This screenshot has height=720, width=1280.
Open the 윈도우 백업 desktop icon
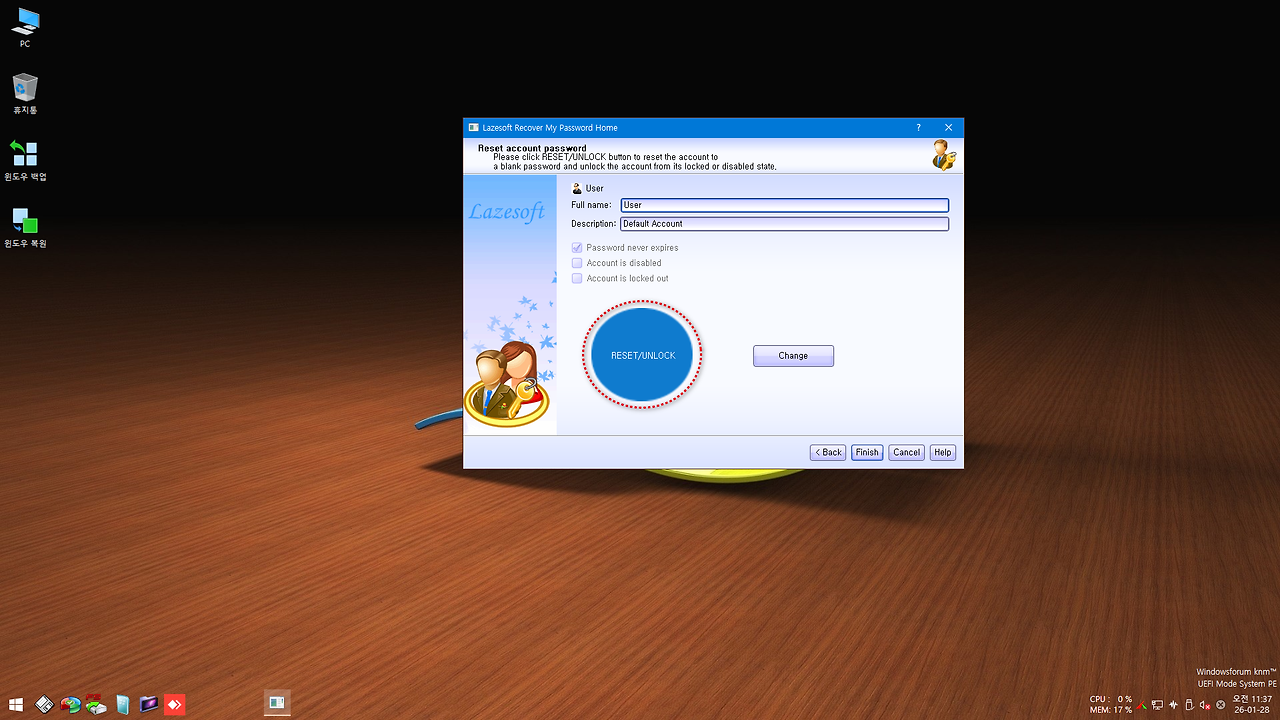click(25, 159)
